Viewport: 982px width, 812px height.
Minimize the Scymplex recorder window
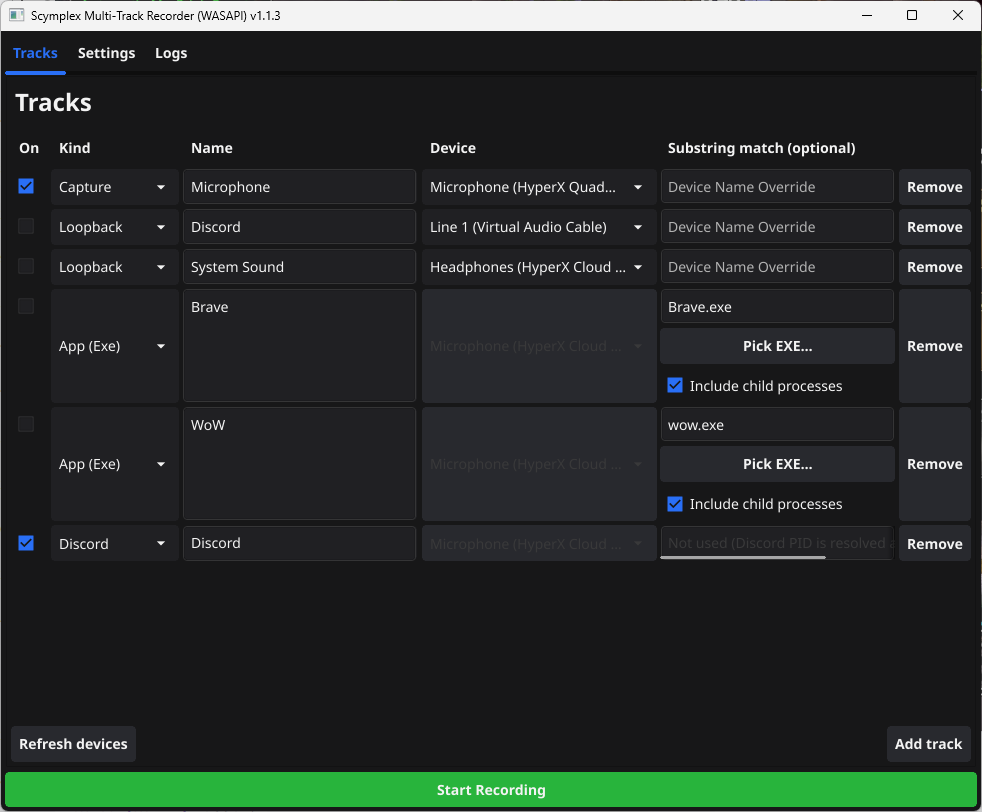tap(867, 15)
